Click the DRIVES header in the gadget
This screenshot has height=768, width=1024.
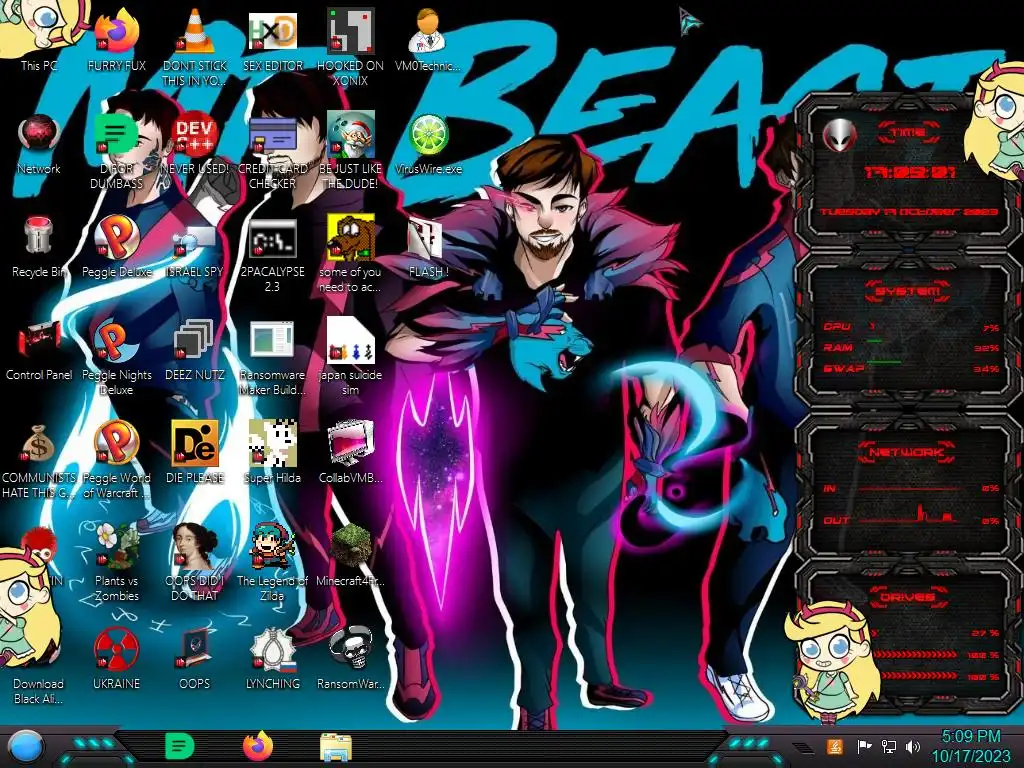[906, 597]
